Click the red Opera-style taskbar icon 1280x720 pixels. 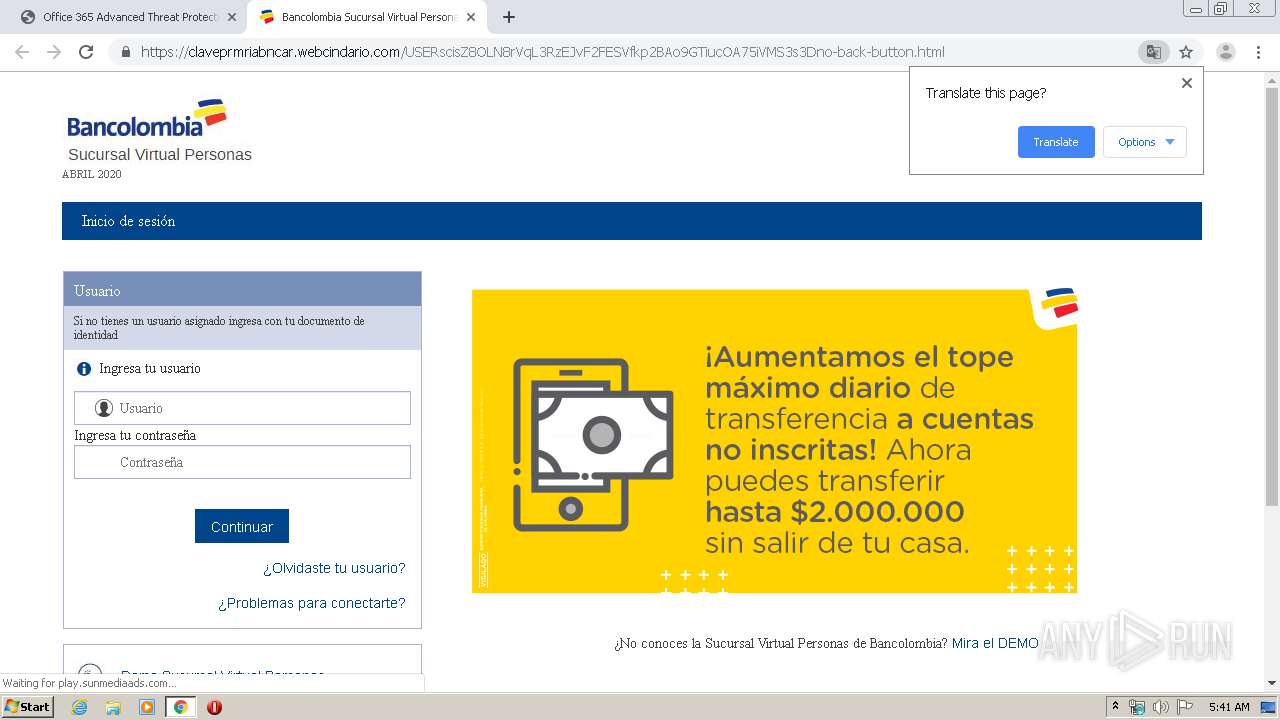tap(214, 707)
